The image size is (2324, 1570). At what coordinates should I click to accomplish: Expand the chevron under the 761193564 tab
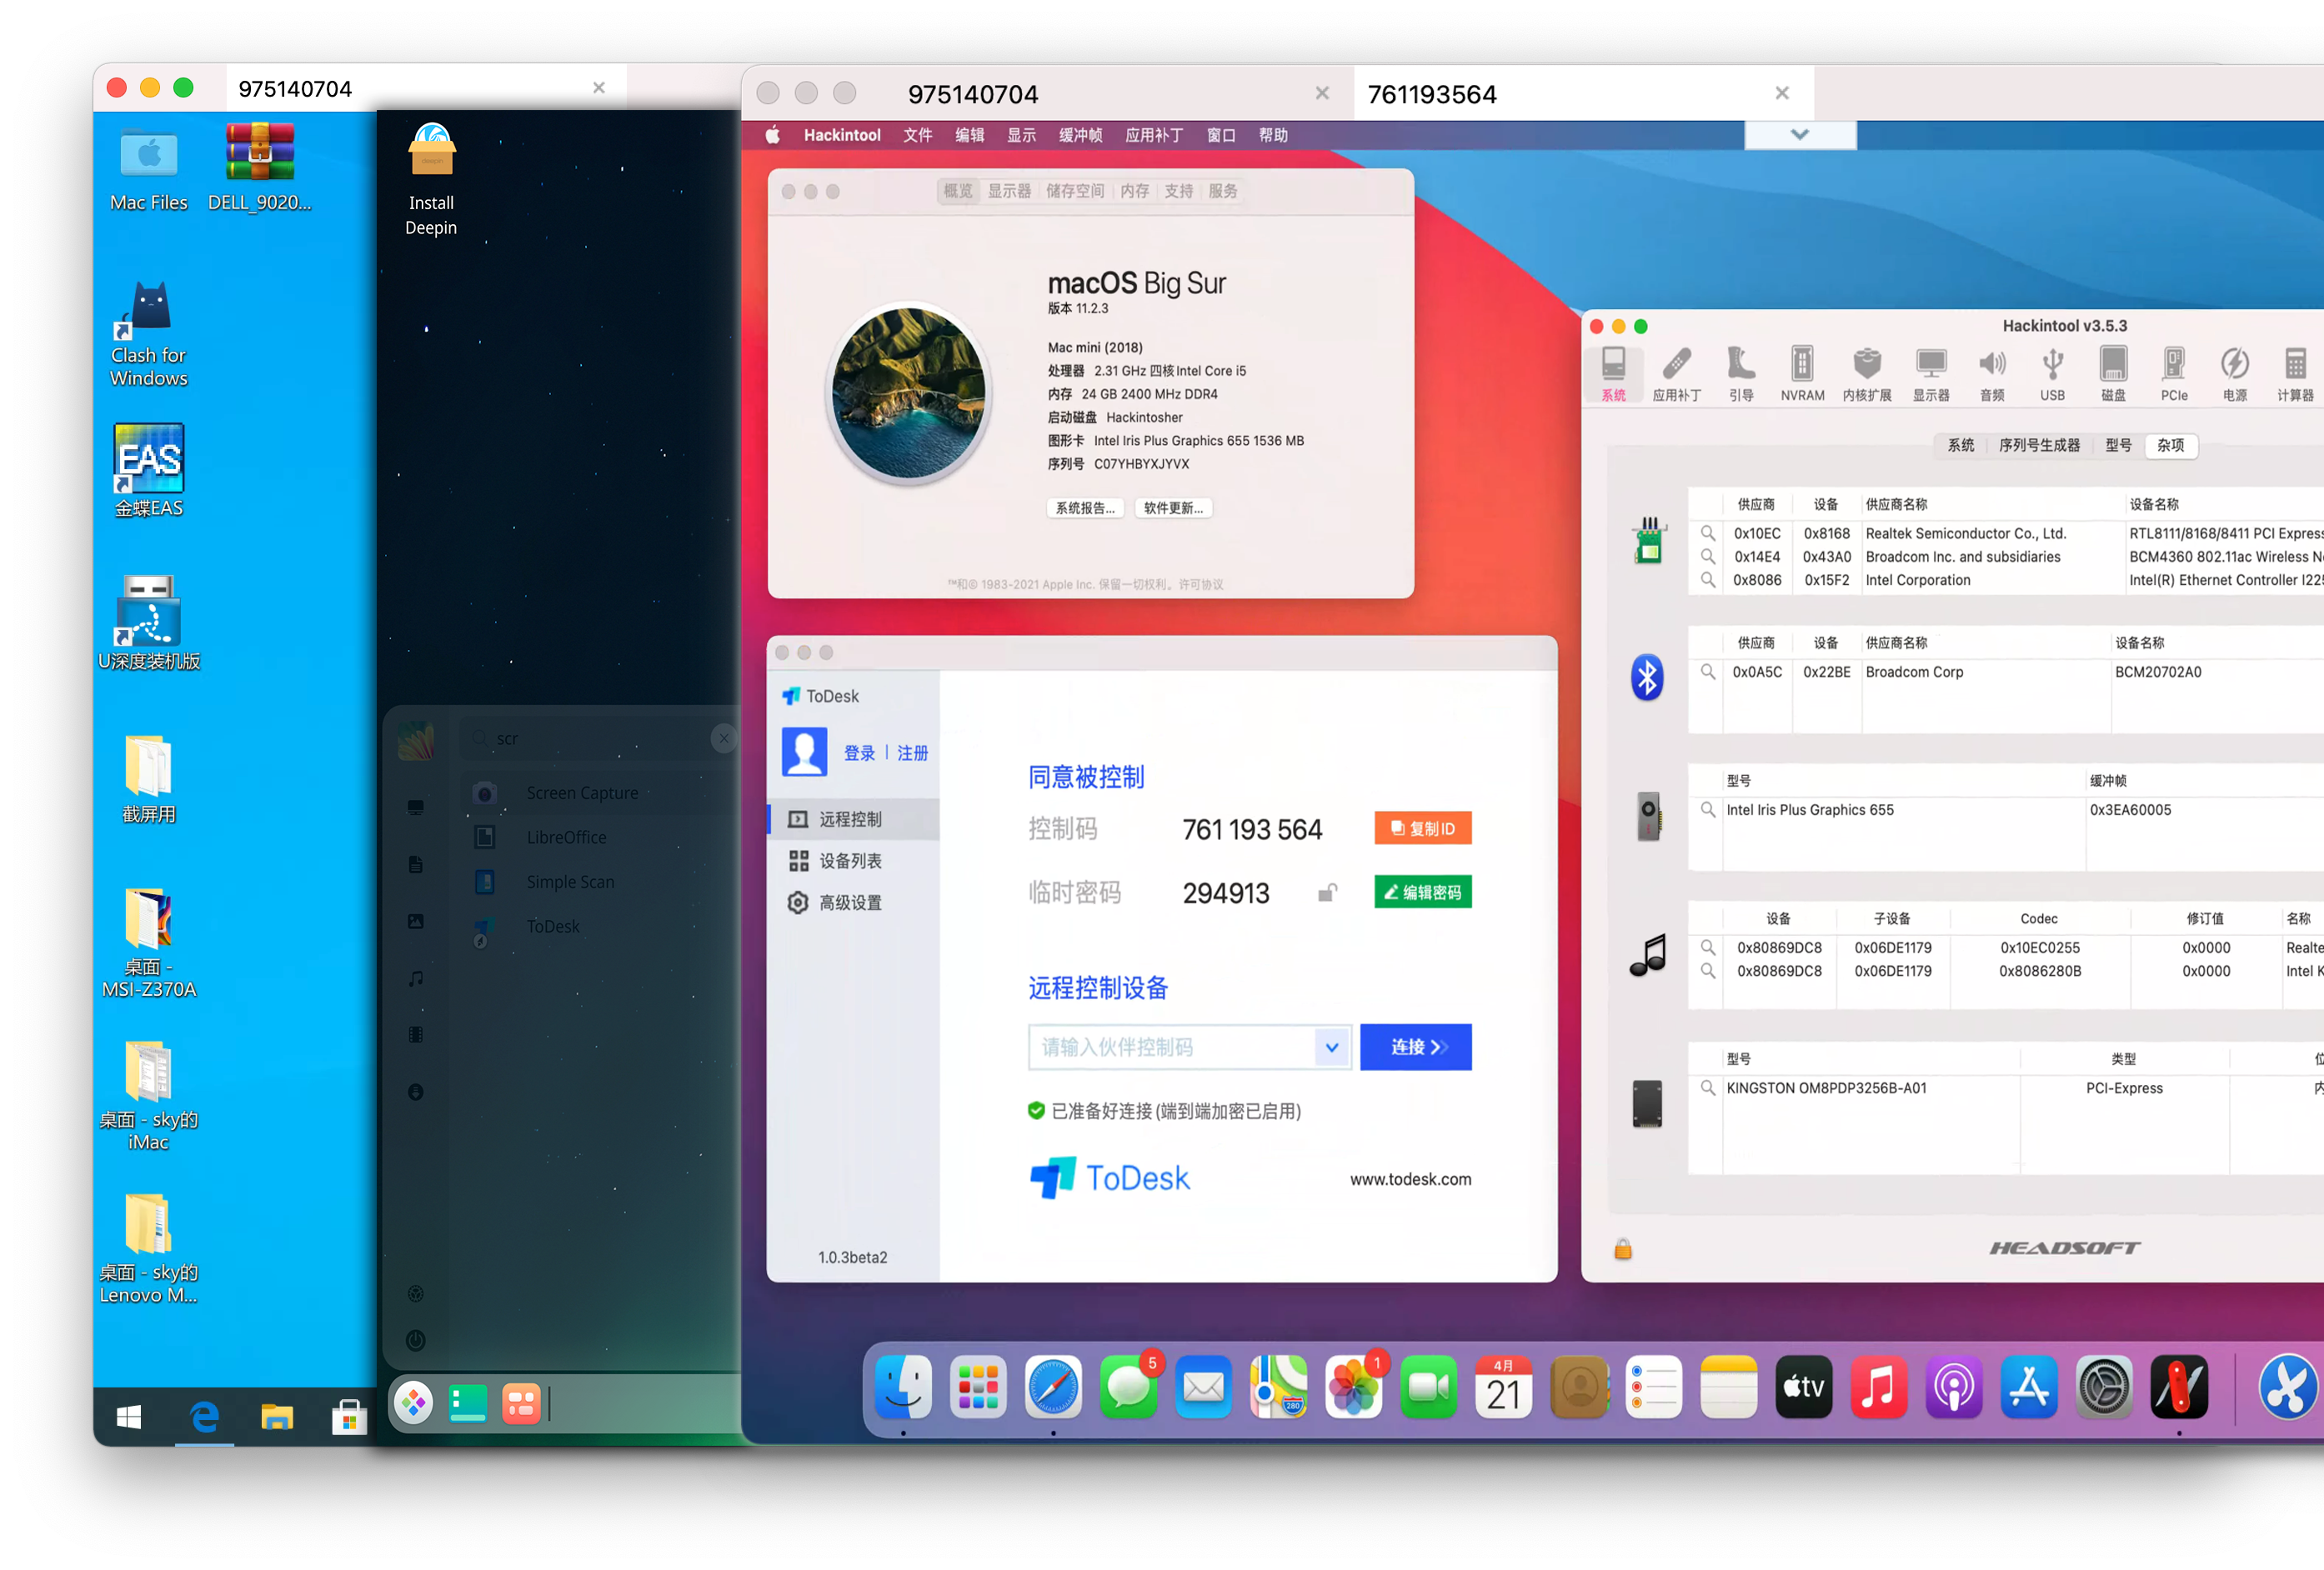click(1800, 134)
